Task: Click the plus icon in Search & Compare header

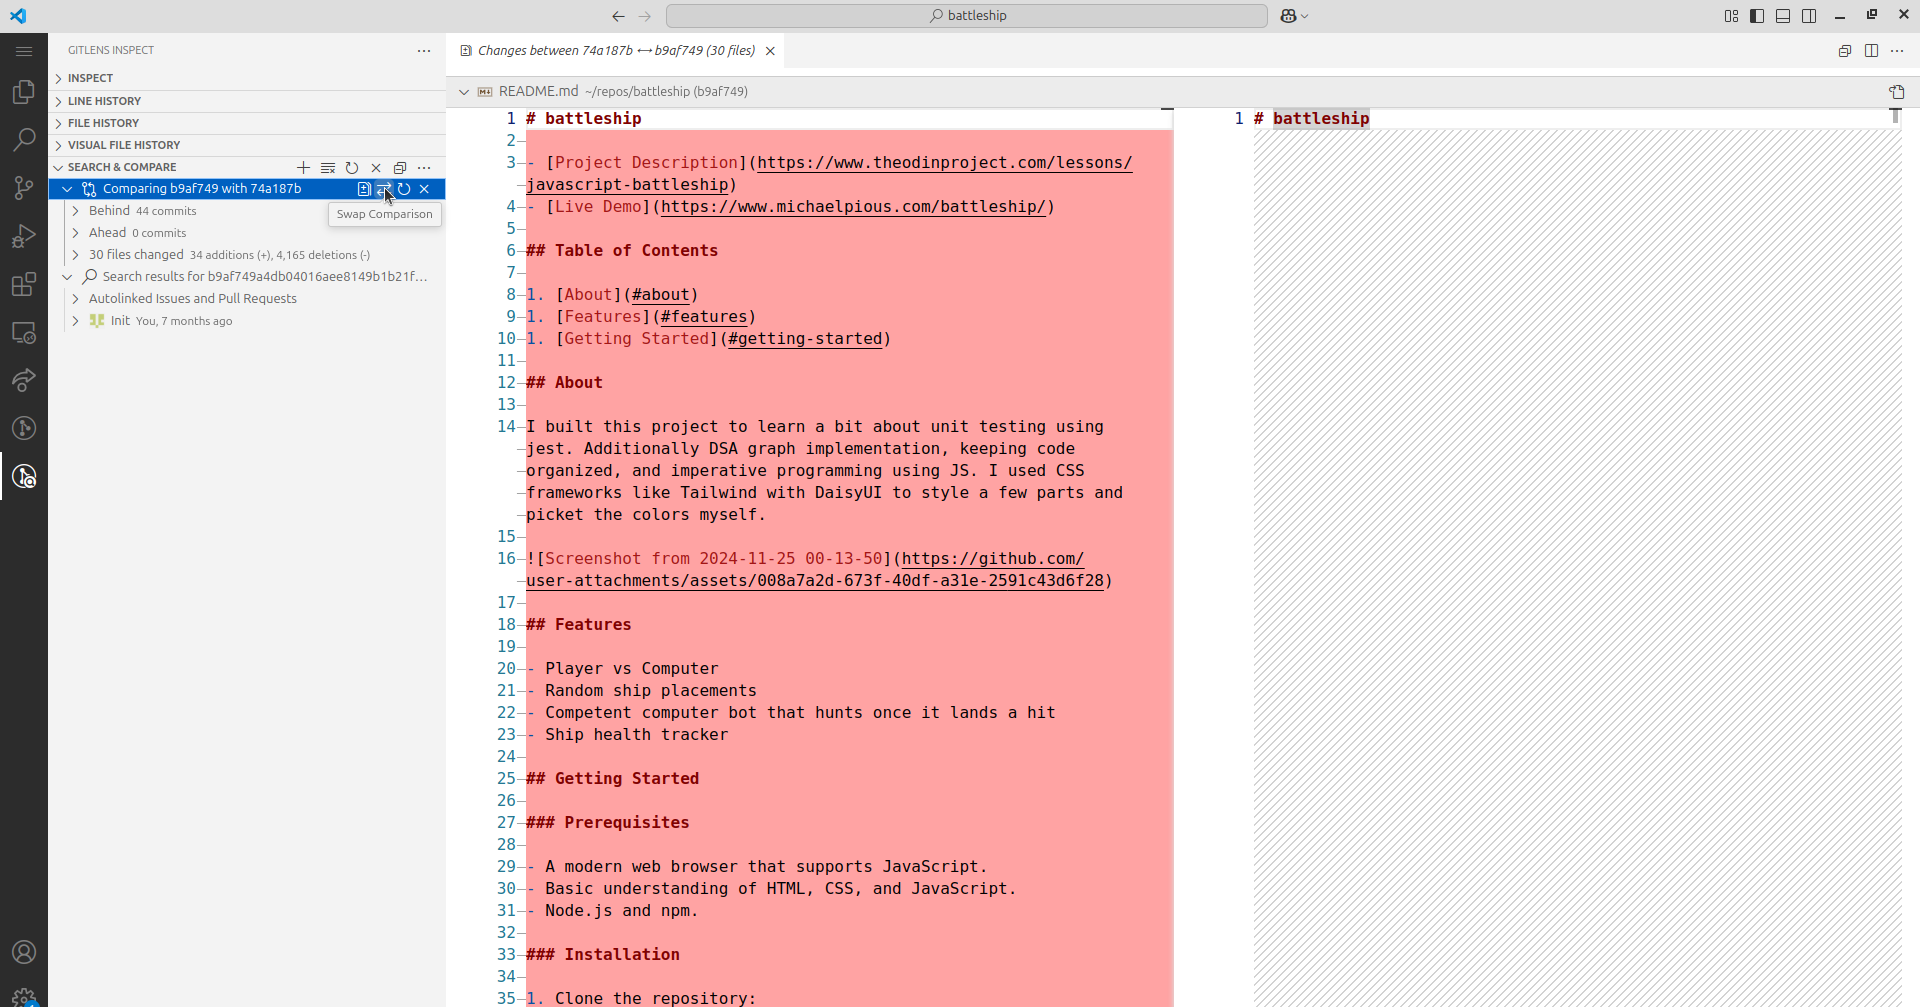Action: (x=304, y=168)
